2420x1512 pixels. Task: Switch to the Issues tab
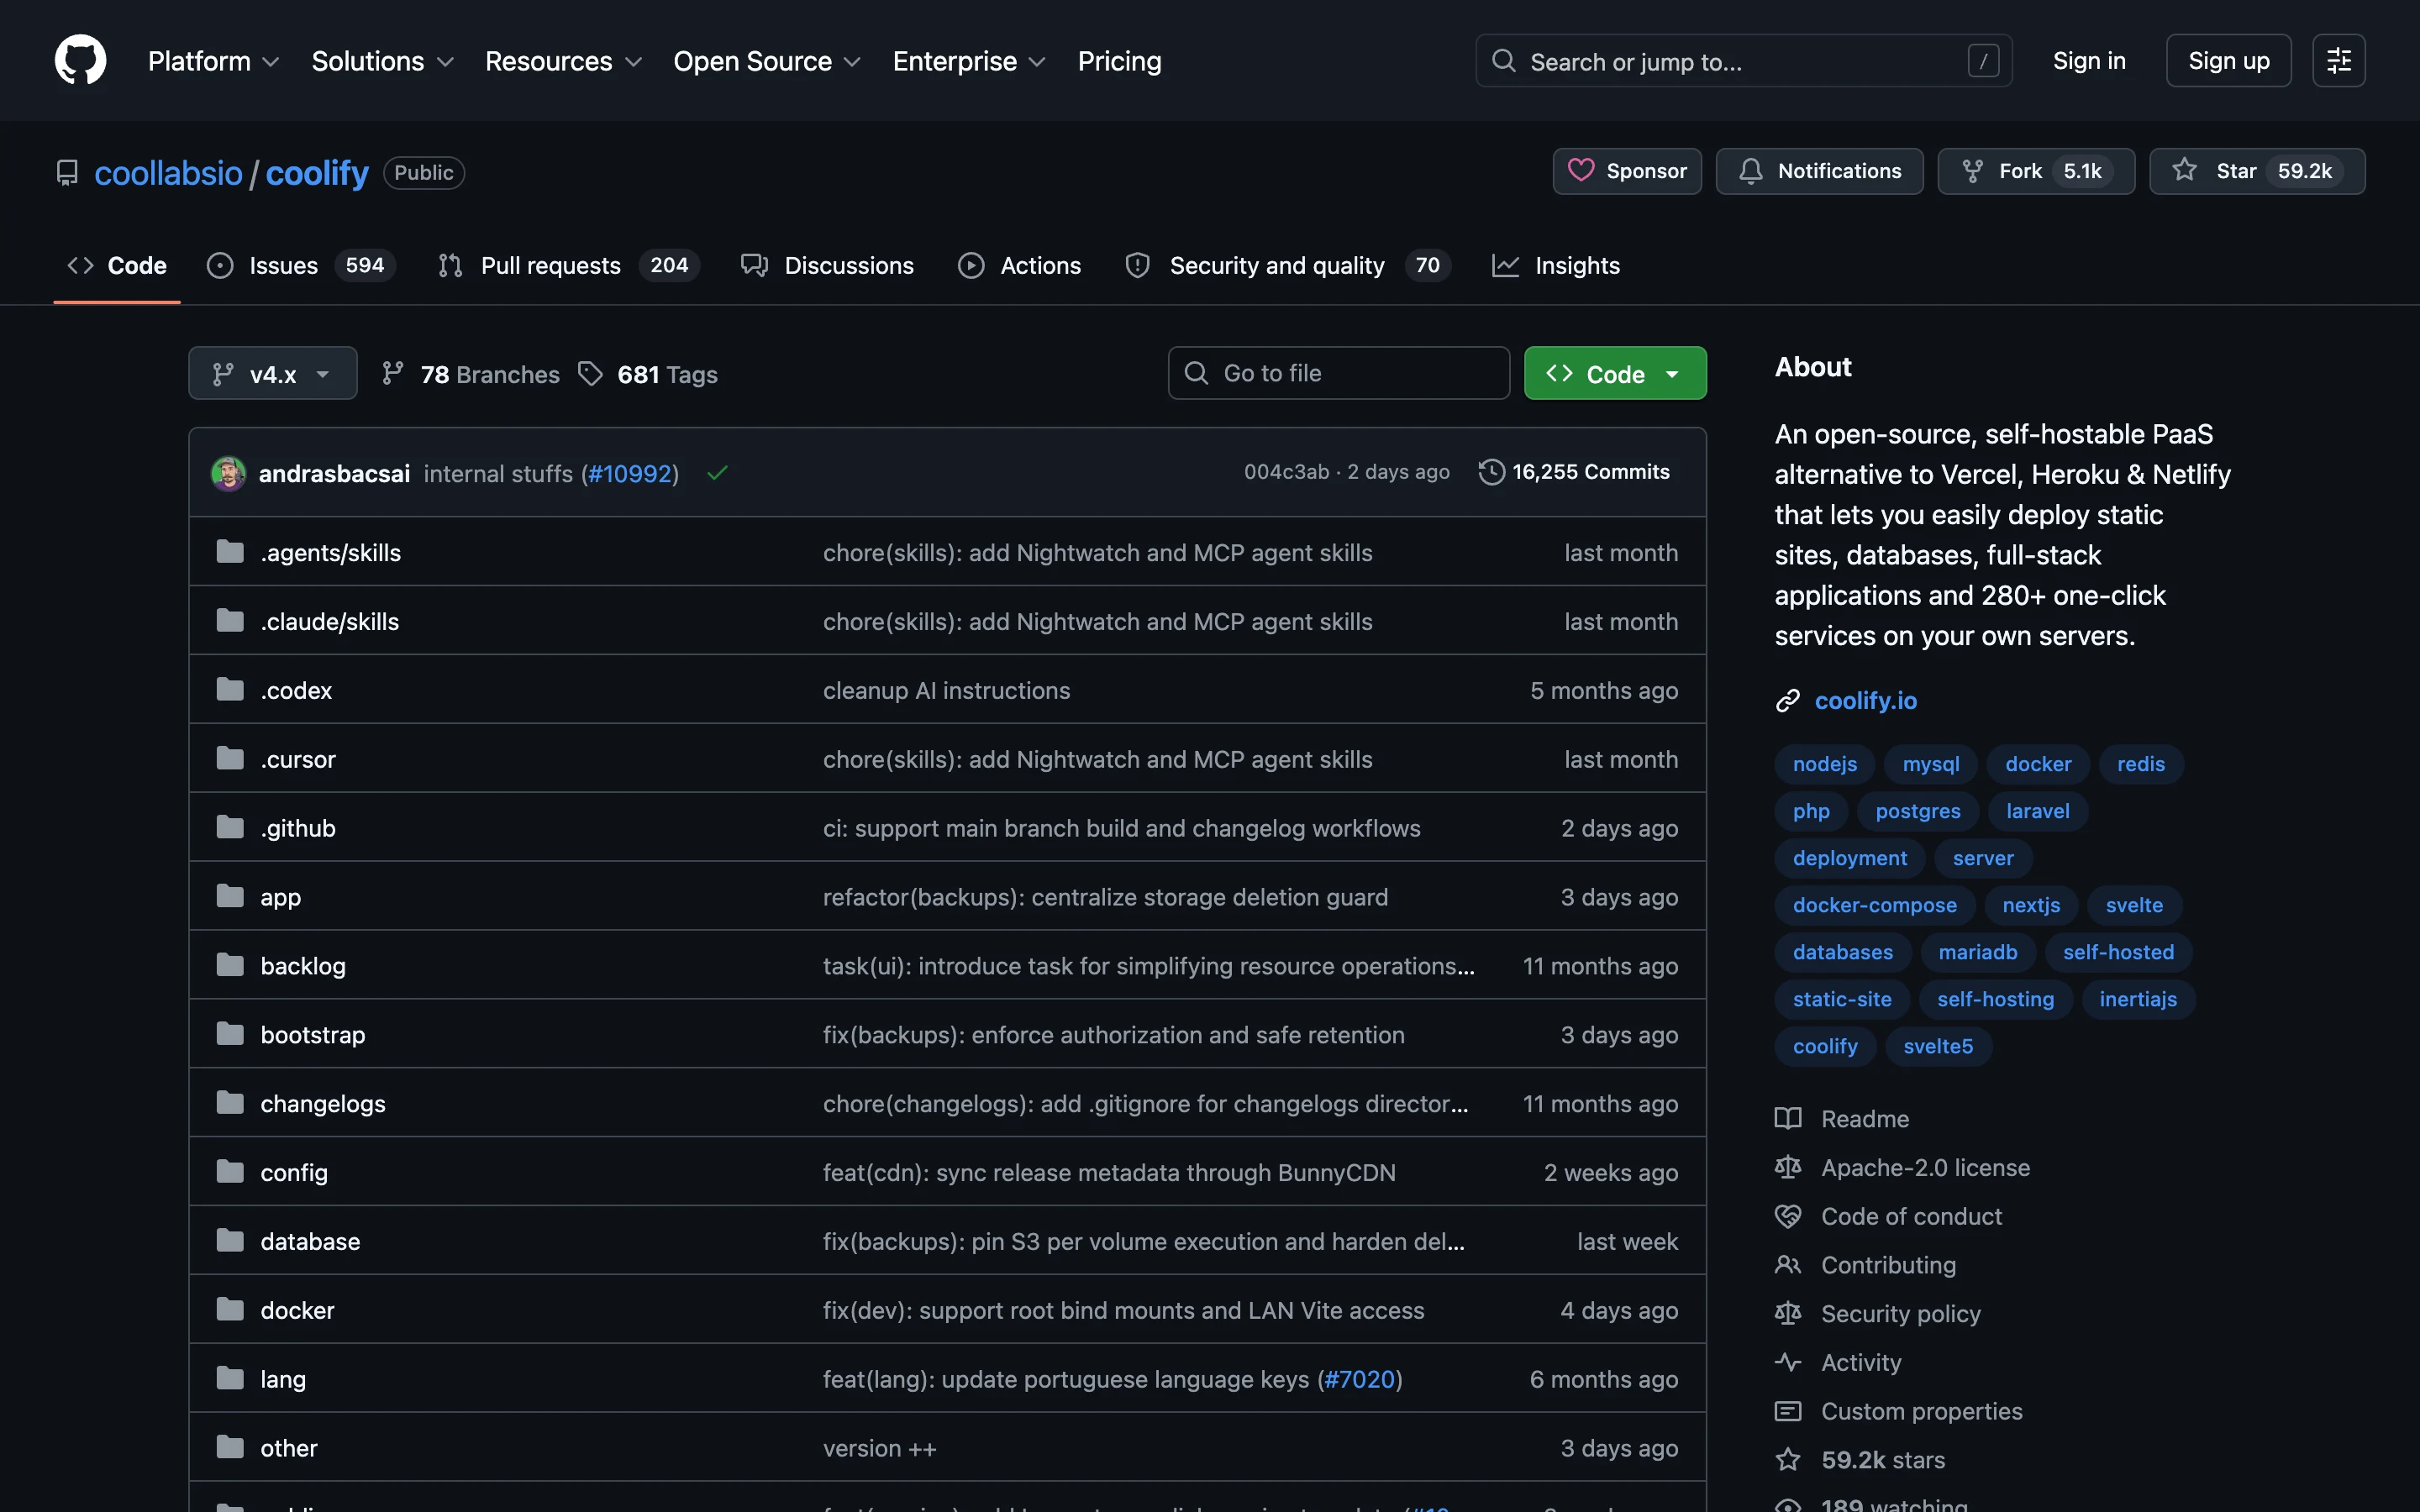click(x=301, y=265)
